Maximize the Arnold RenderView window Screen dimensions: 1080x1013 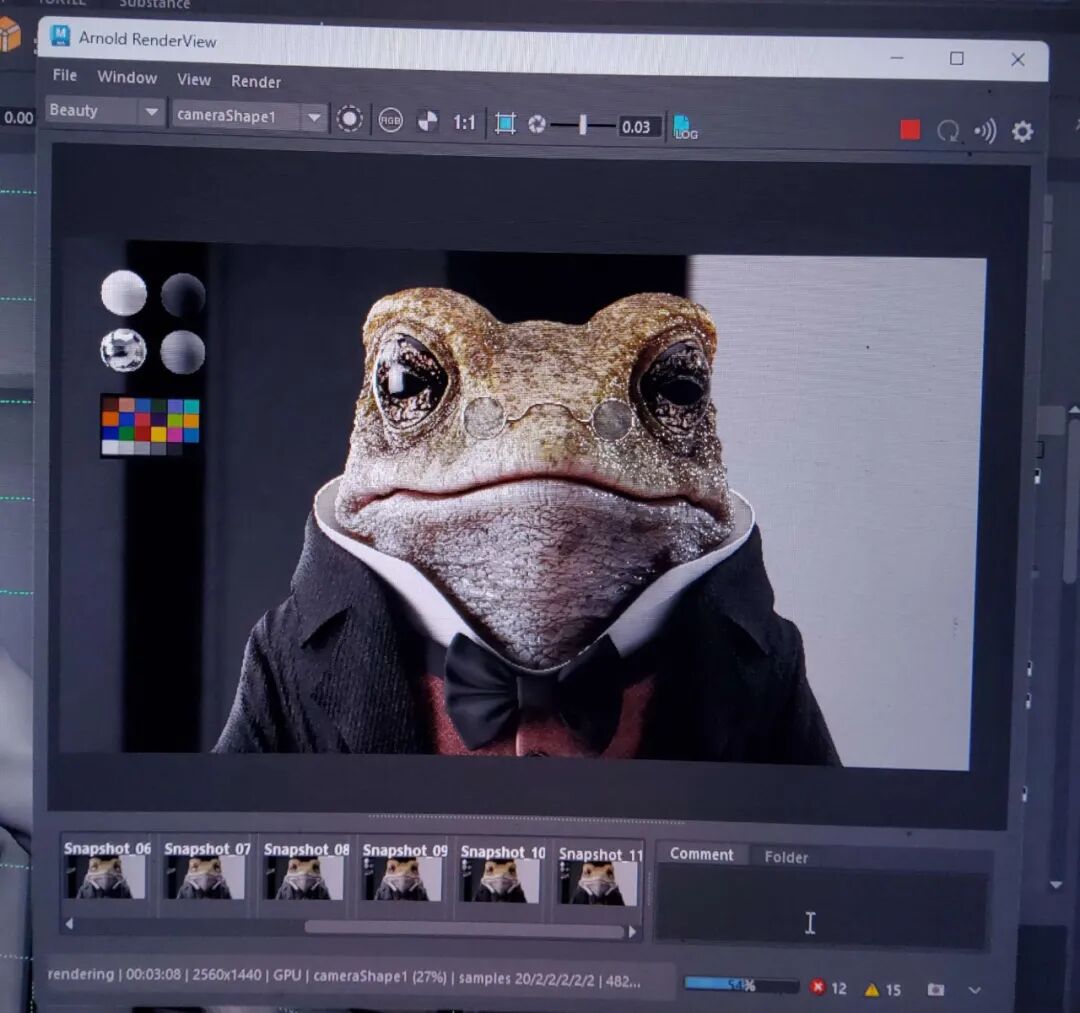957,59
